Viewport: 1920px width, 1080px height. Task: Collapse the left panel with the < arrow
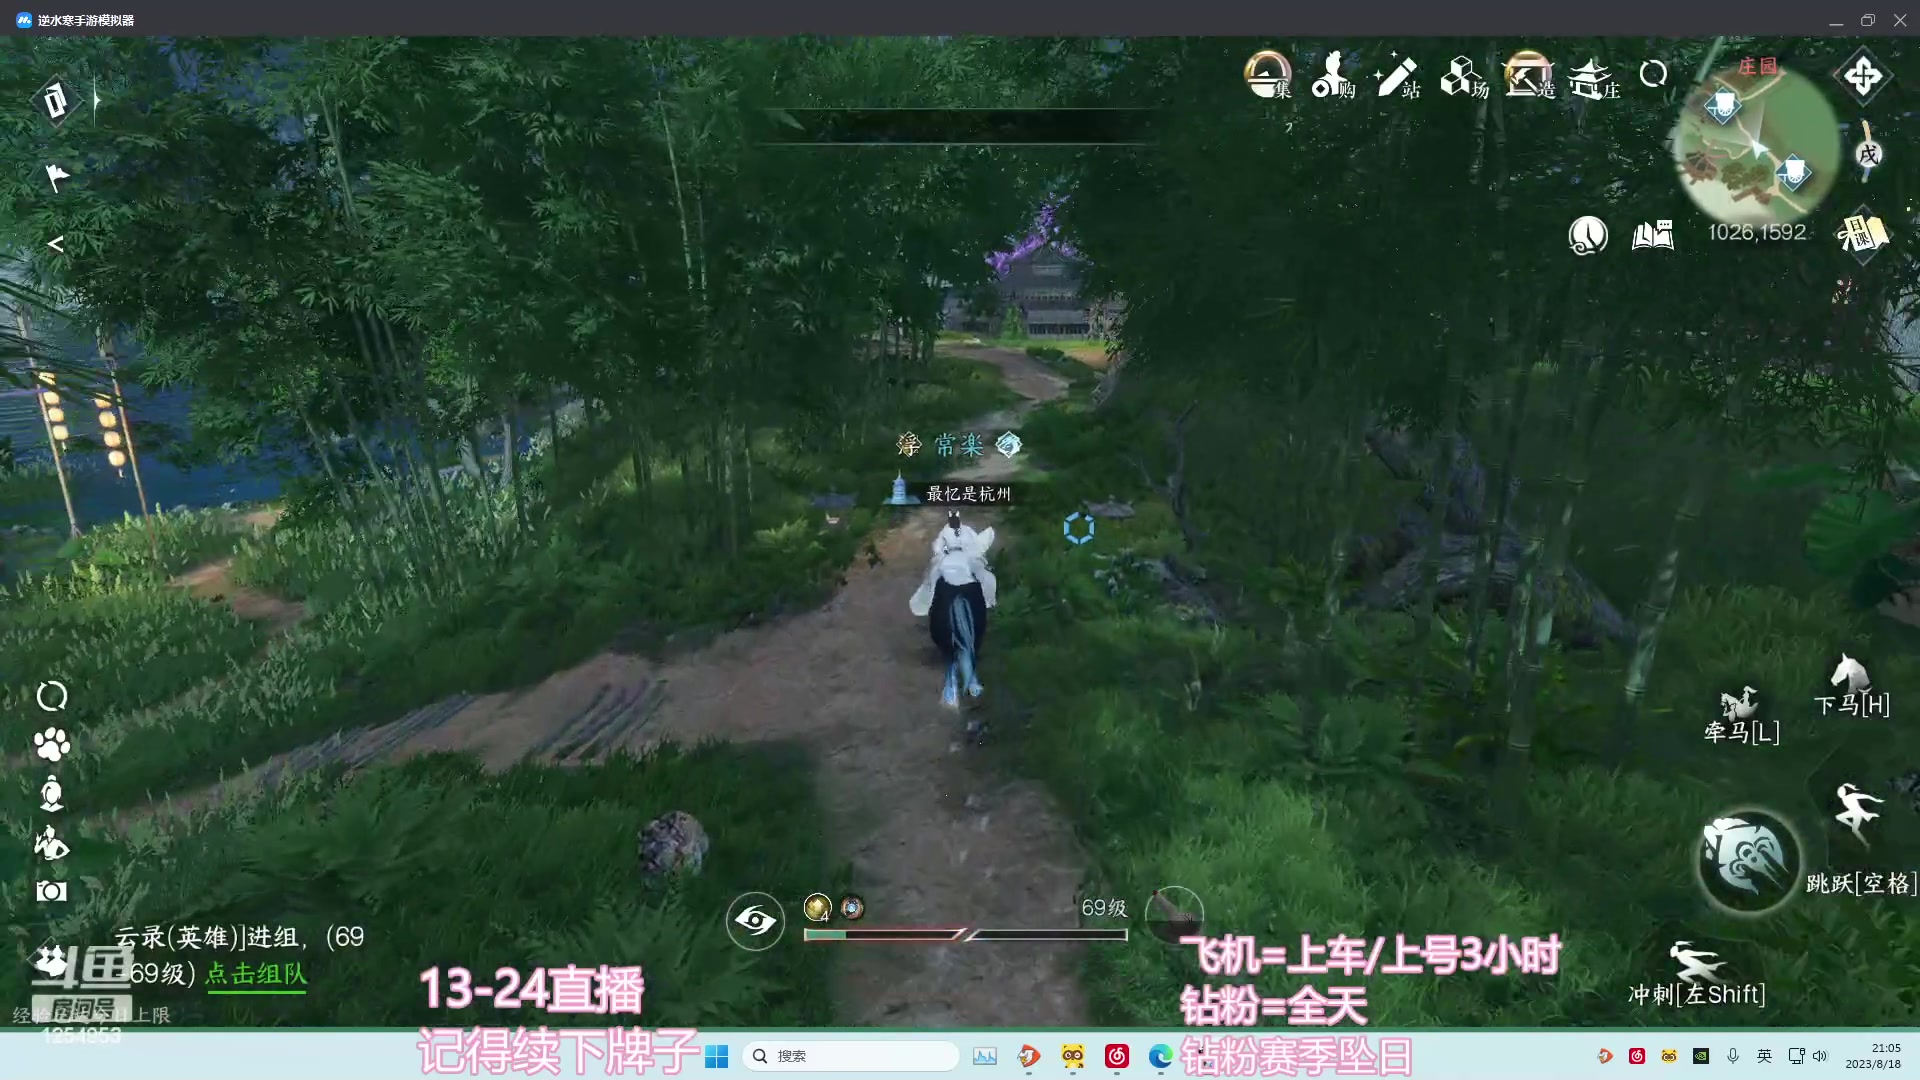click(56, 244)
